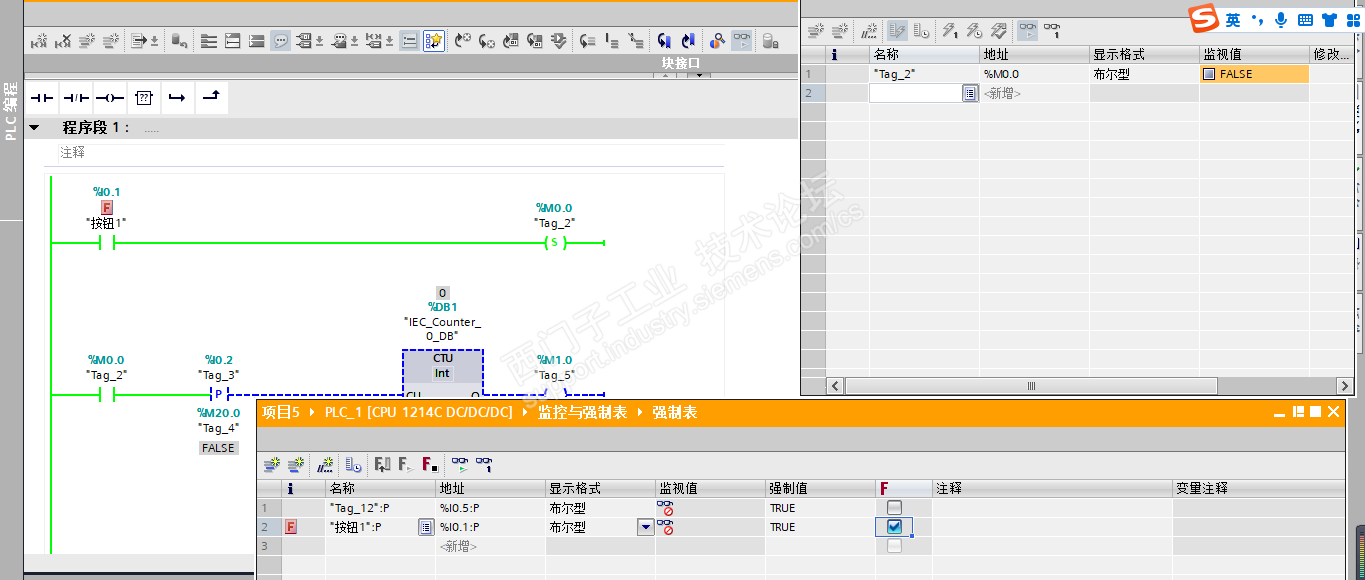The height and width of the screenshot is (580, 1365).
Task: Click the close branch icon
Action: (x=211, y=98)
